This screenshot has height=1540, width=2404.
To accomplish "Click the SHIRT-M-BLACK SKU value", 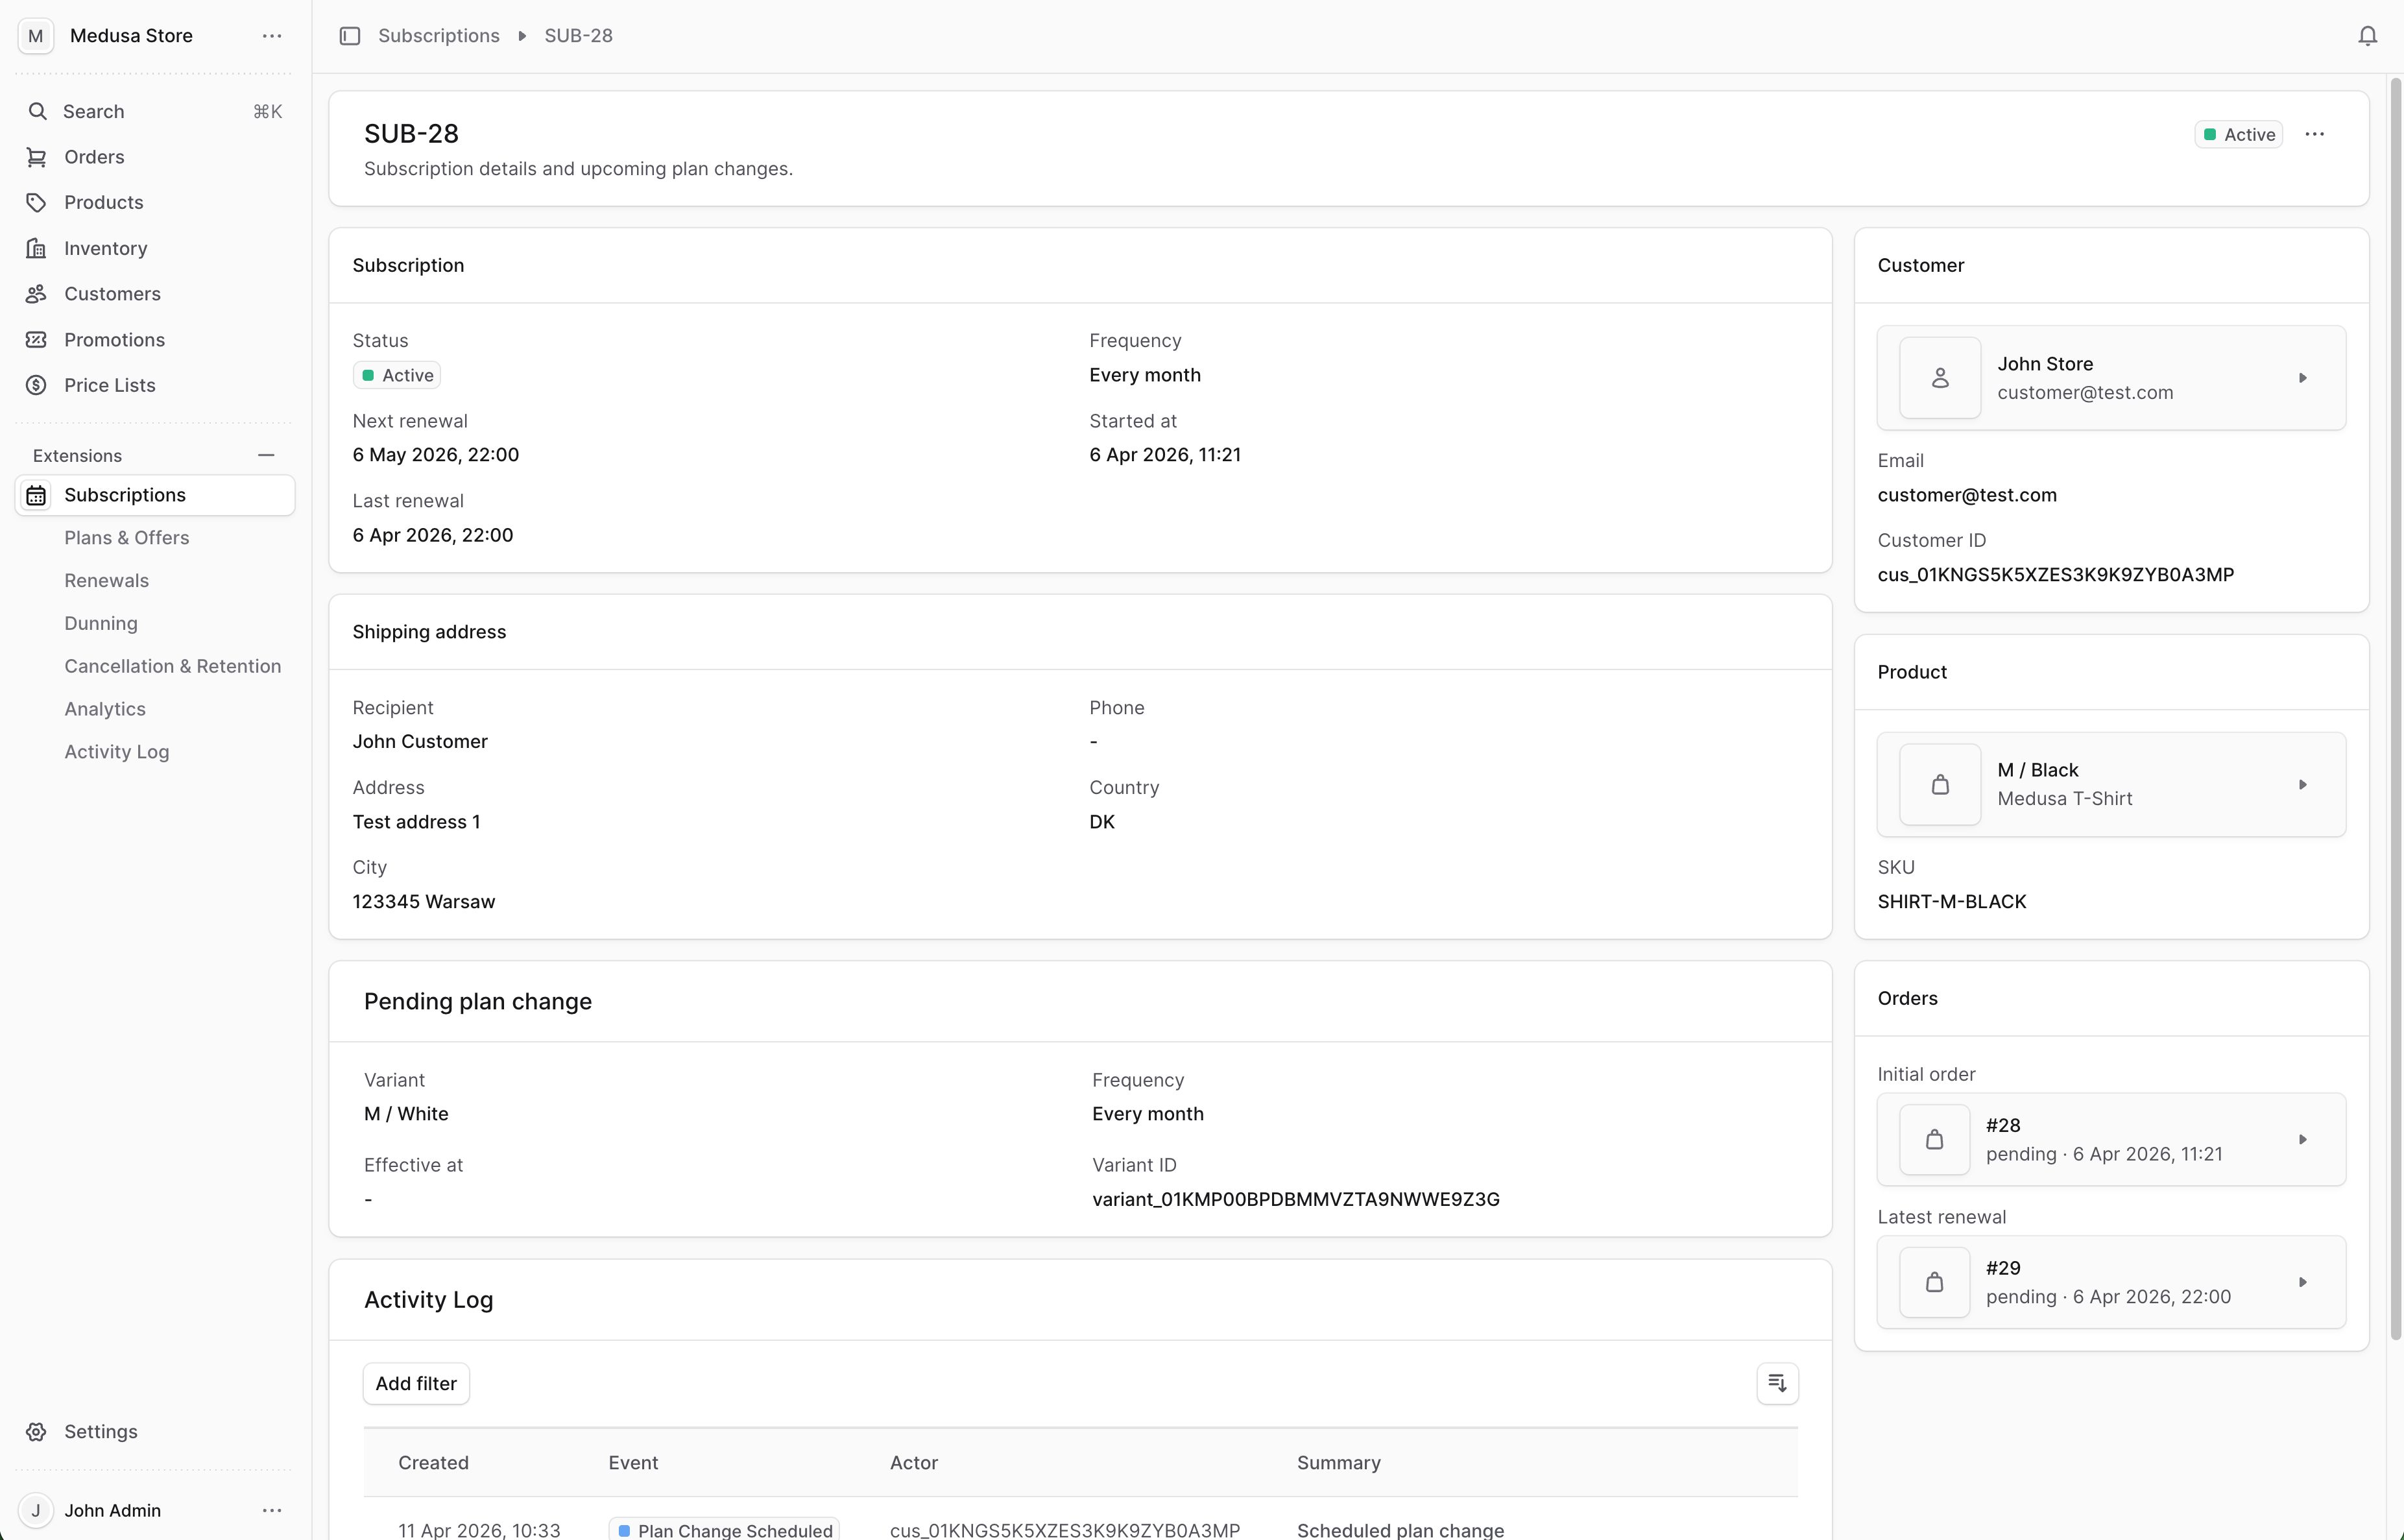I will [1952, 902].
